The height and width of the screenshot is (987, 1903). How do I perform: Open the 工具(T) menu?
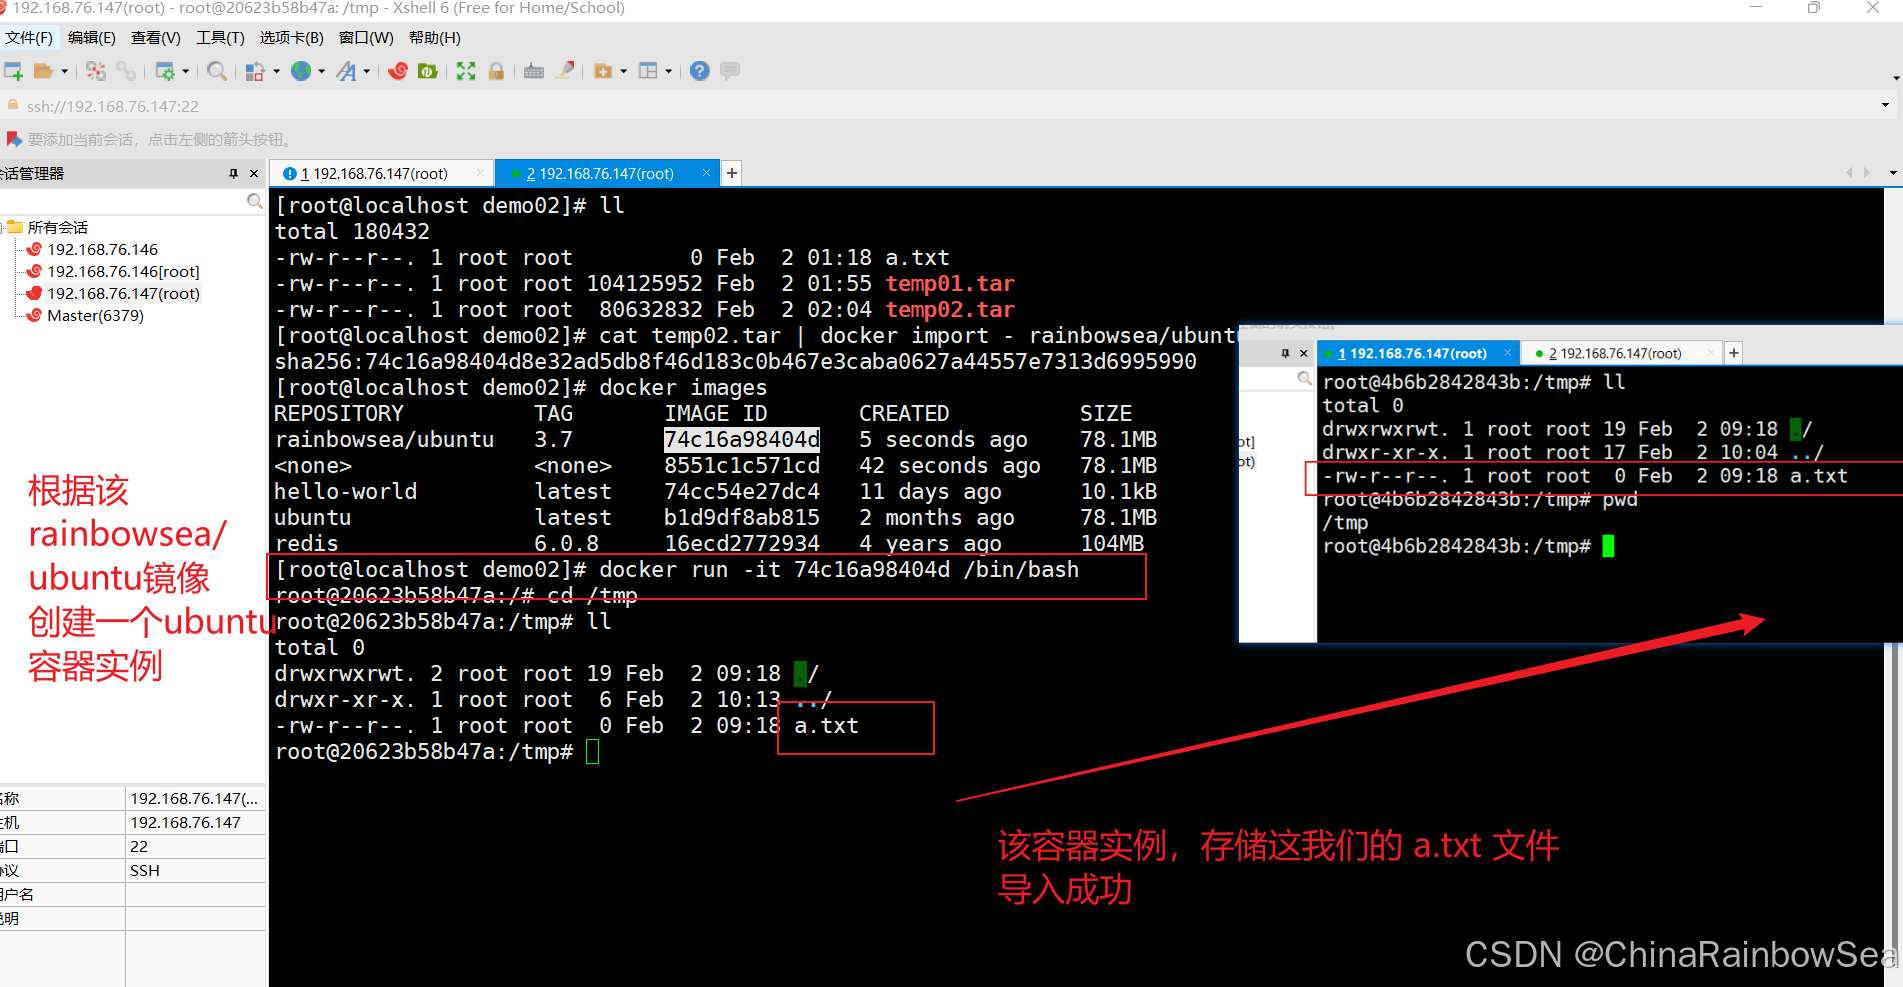coord(220,38)
